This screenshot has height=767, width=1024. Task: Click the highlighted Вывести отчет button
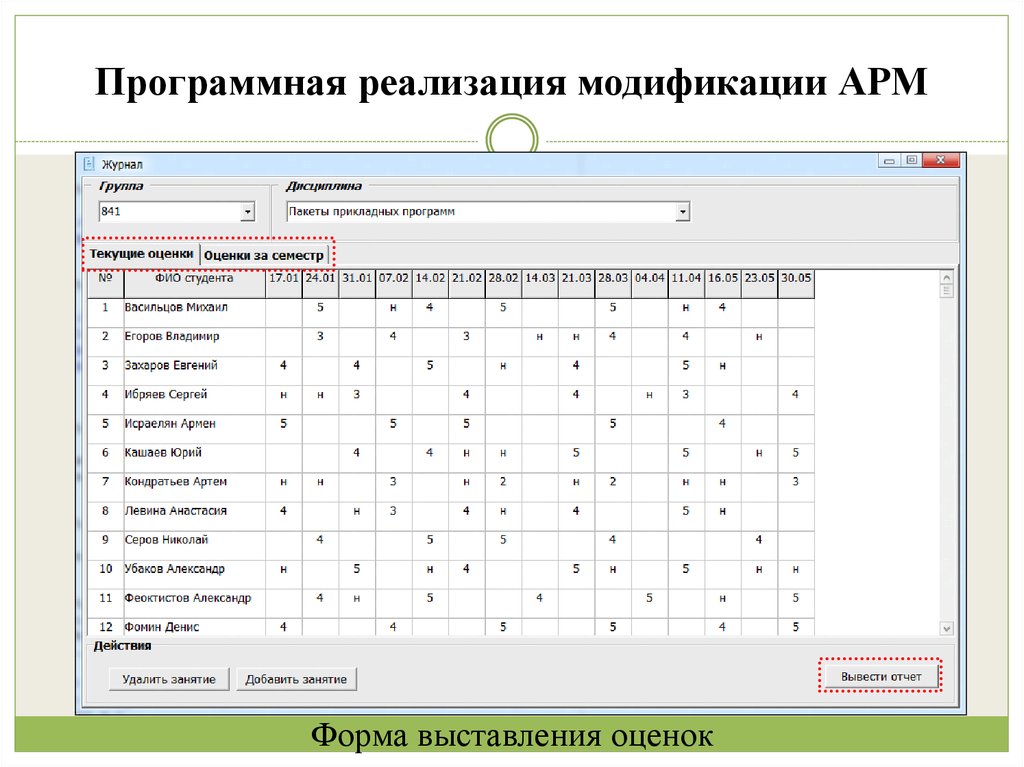[880, 675]
